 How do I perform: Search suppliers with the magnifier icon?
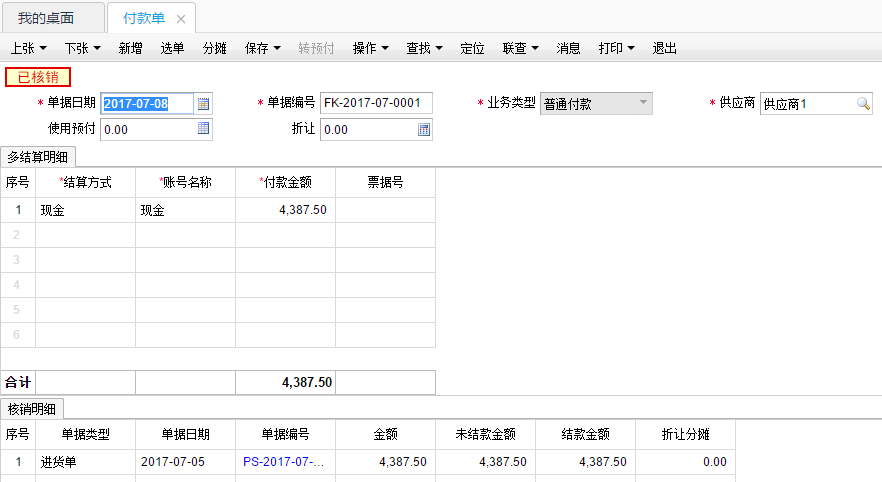[x=863, y=103]
